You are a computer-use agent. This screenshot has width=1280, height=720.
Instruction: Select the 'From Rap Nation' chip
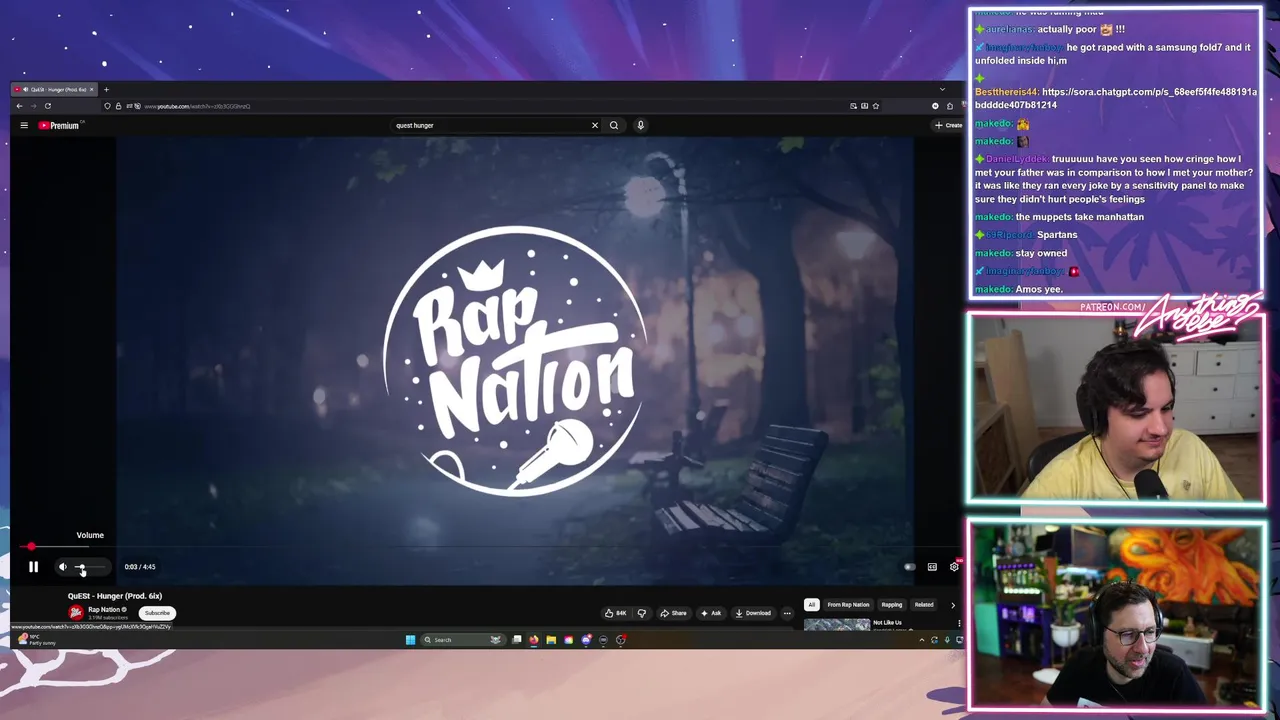848,605
